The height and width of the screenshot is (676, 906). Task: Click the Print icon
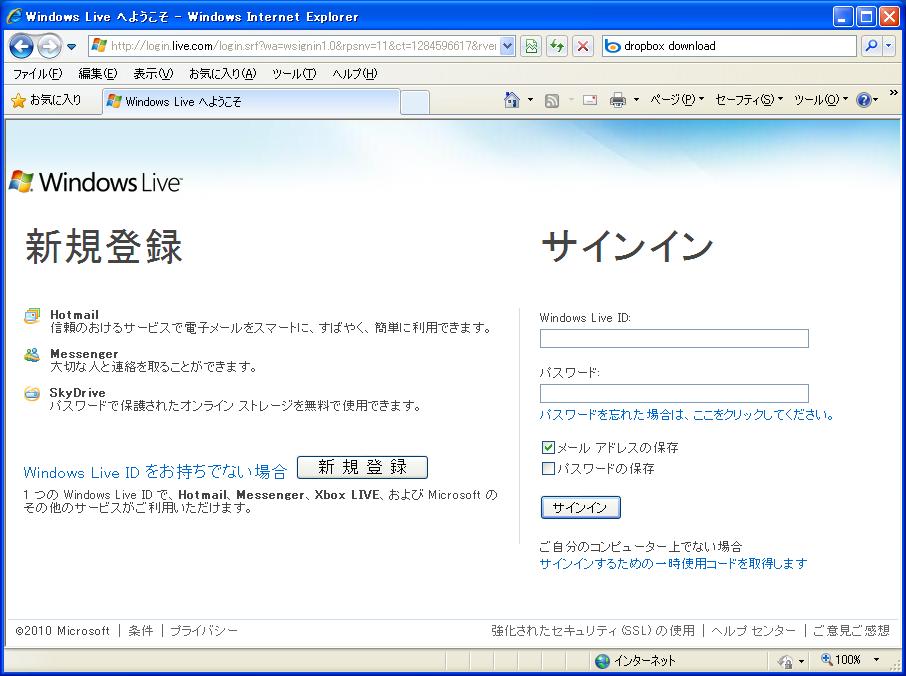pyautogui.click(x=618, y=101)
